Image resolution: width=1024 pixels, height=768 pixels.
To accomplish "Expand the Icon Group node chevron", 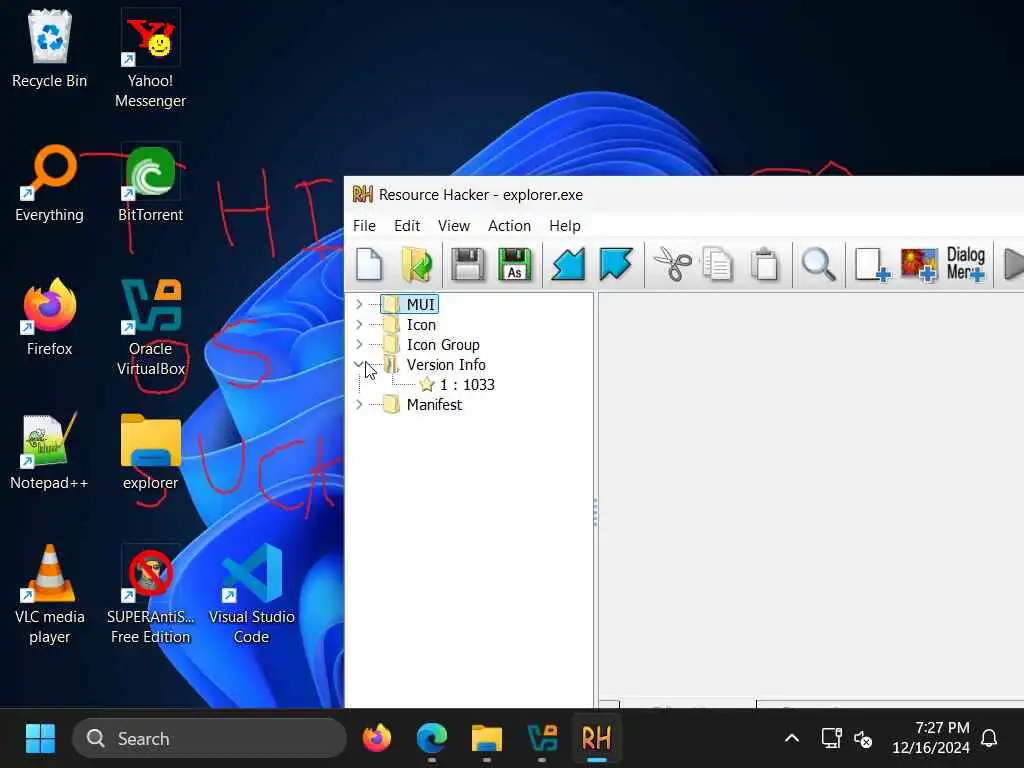I will (359, 344).
